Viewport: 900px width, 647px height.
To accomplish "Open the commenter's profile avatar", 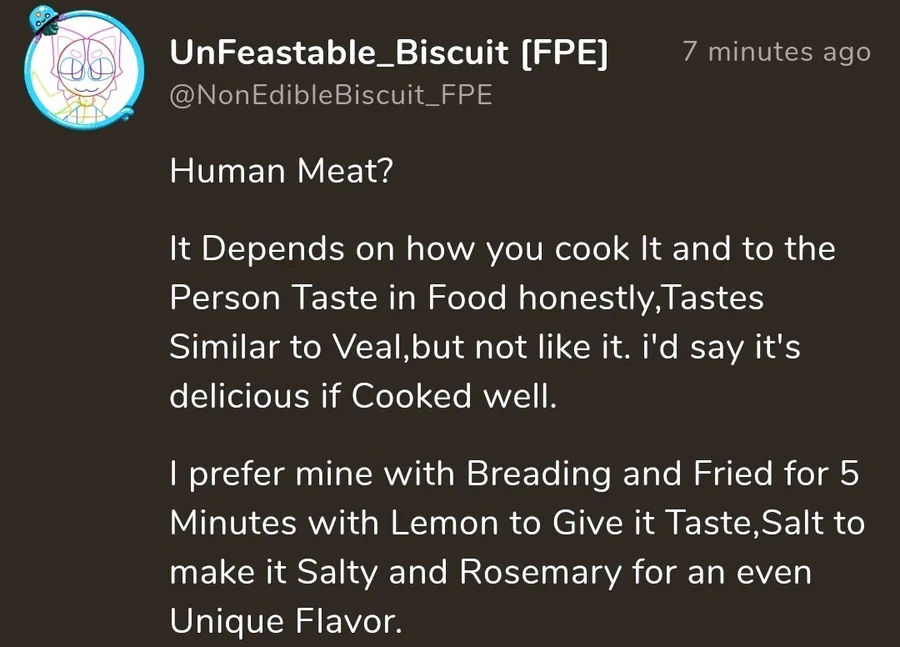I will tap(84, 68).
